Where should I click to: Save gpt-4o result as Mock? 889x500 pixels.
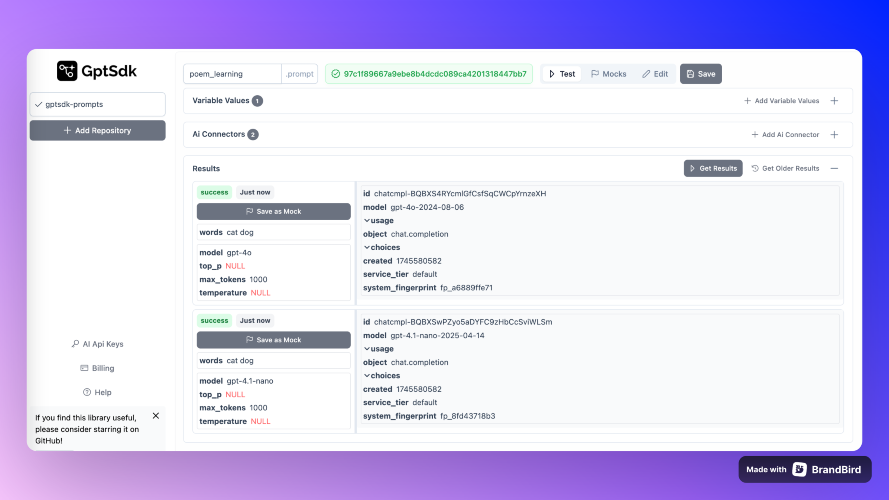[274, 211]
